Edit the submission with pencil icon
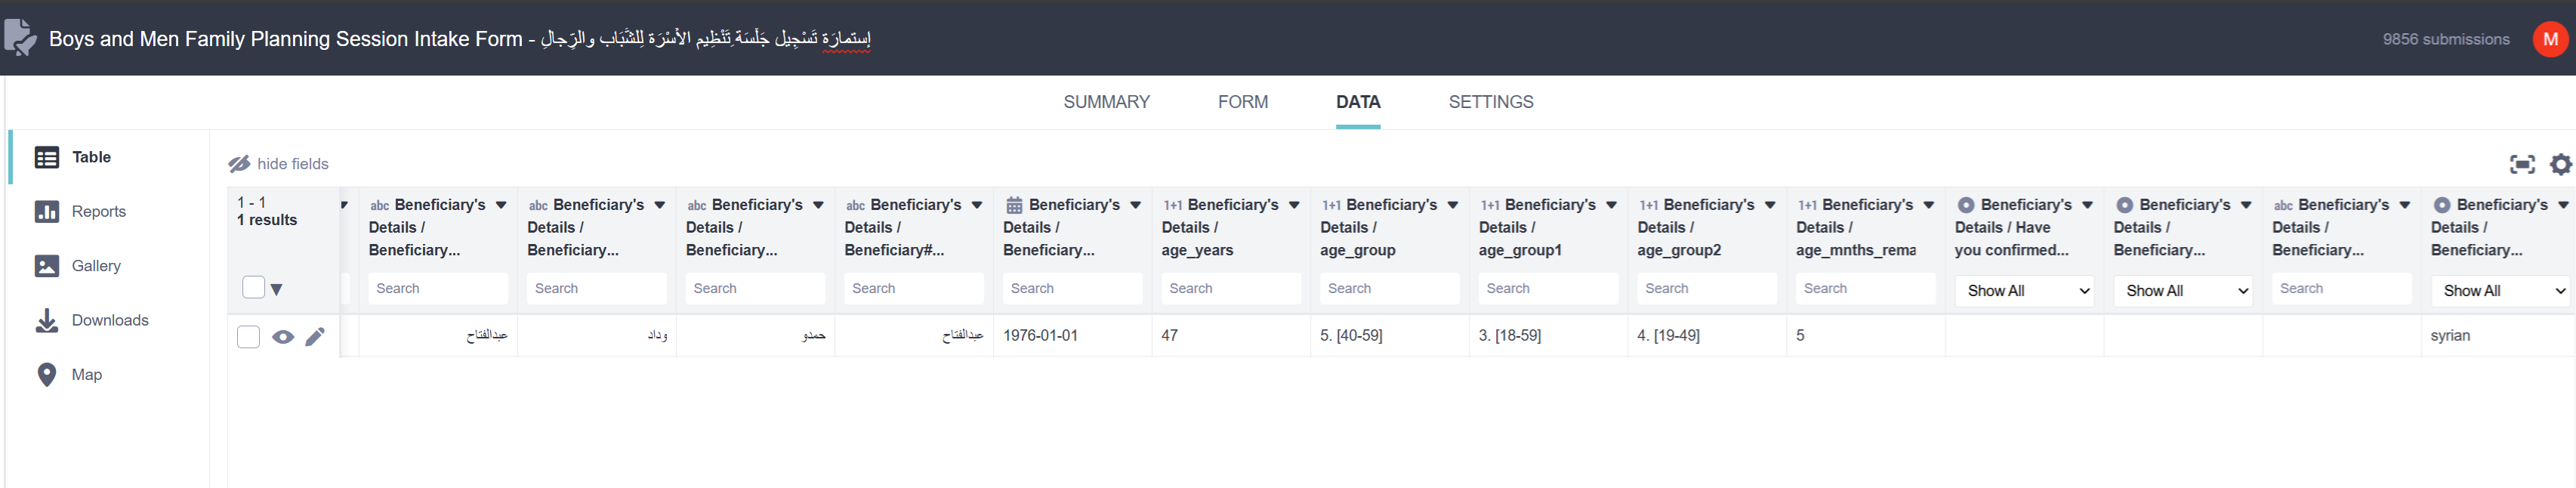Image resolution: width=2576 pixels, height=488 pixels. pos(315,336)
